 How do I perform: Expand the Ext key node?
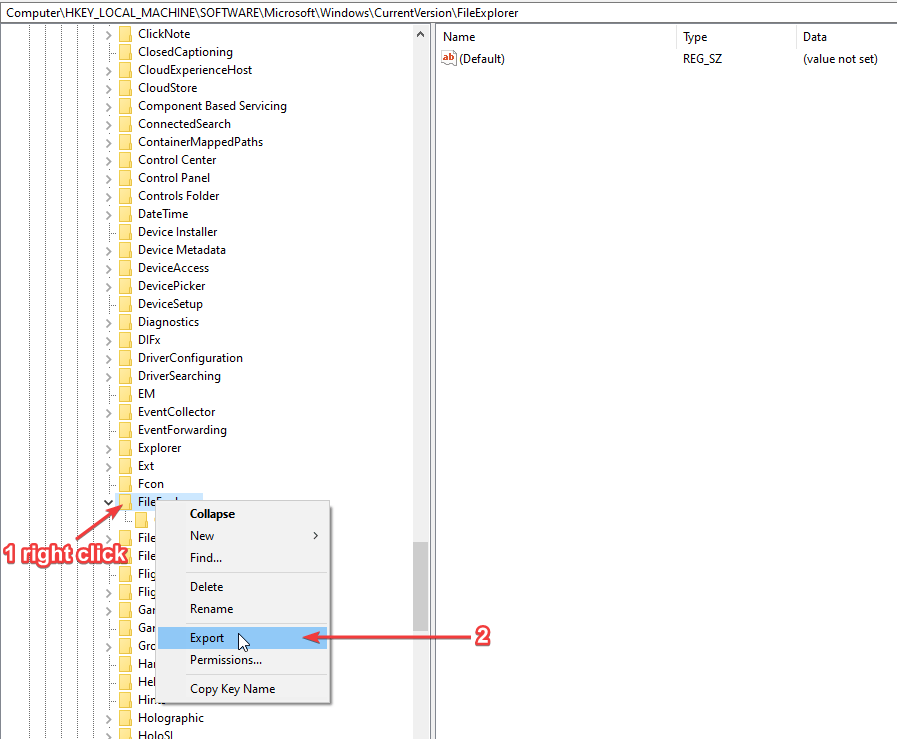coord(107,465)
